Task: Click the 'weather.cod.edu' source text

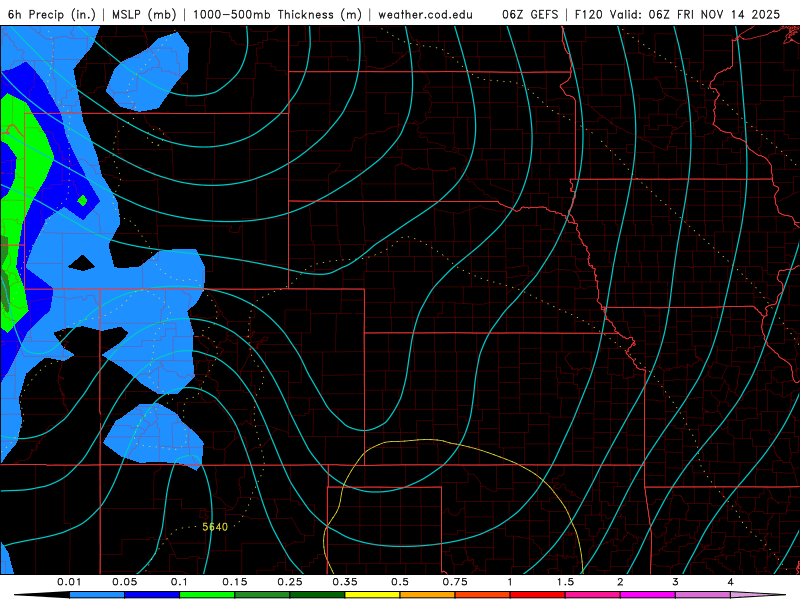Action: (x=425, y=14)
